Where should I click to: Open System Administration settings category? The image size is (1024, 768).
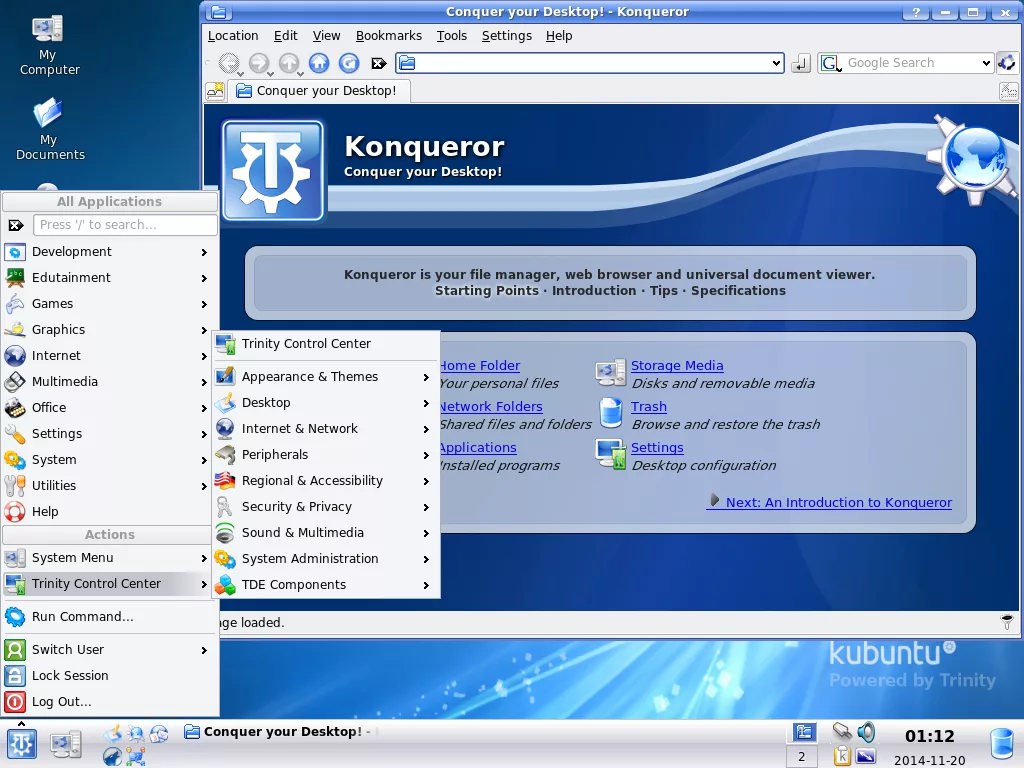pyautogui.click(x=326, y=559)
